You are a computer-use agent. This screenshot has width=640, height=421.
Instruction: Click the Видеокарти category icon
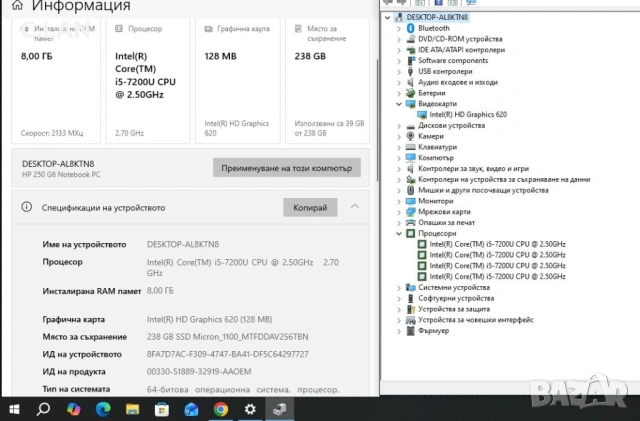click(411, 104)
